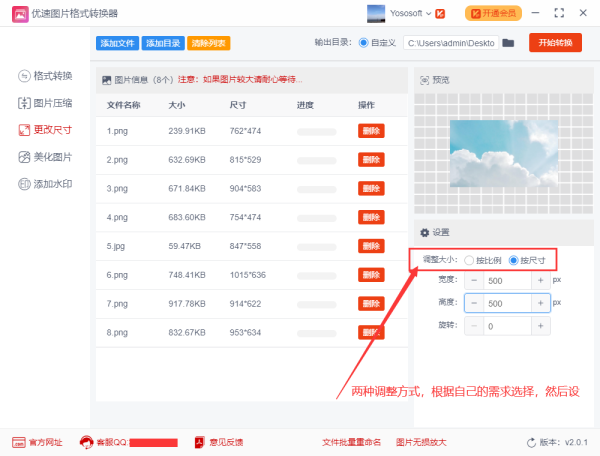Click the 高度 height input field
The image size is (600, 456).
(507, 303)
